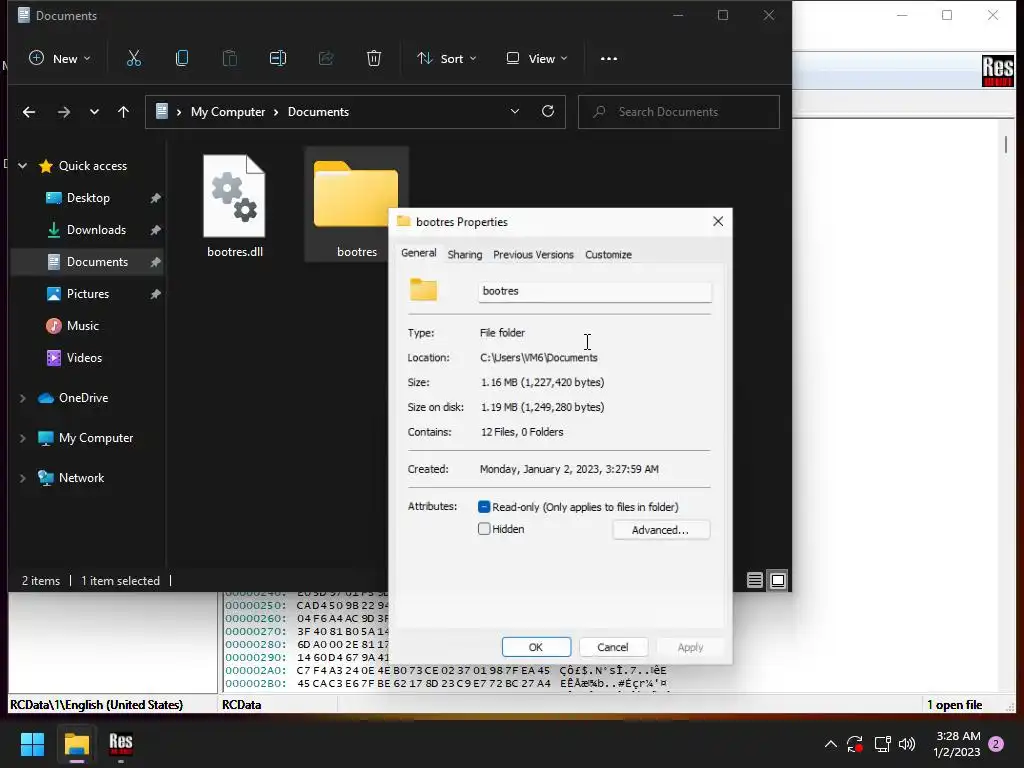Go up one folder level arrow

point(123,112)
